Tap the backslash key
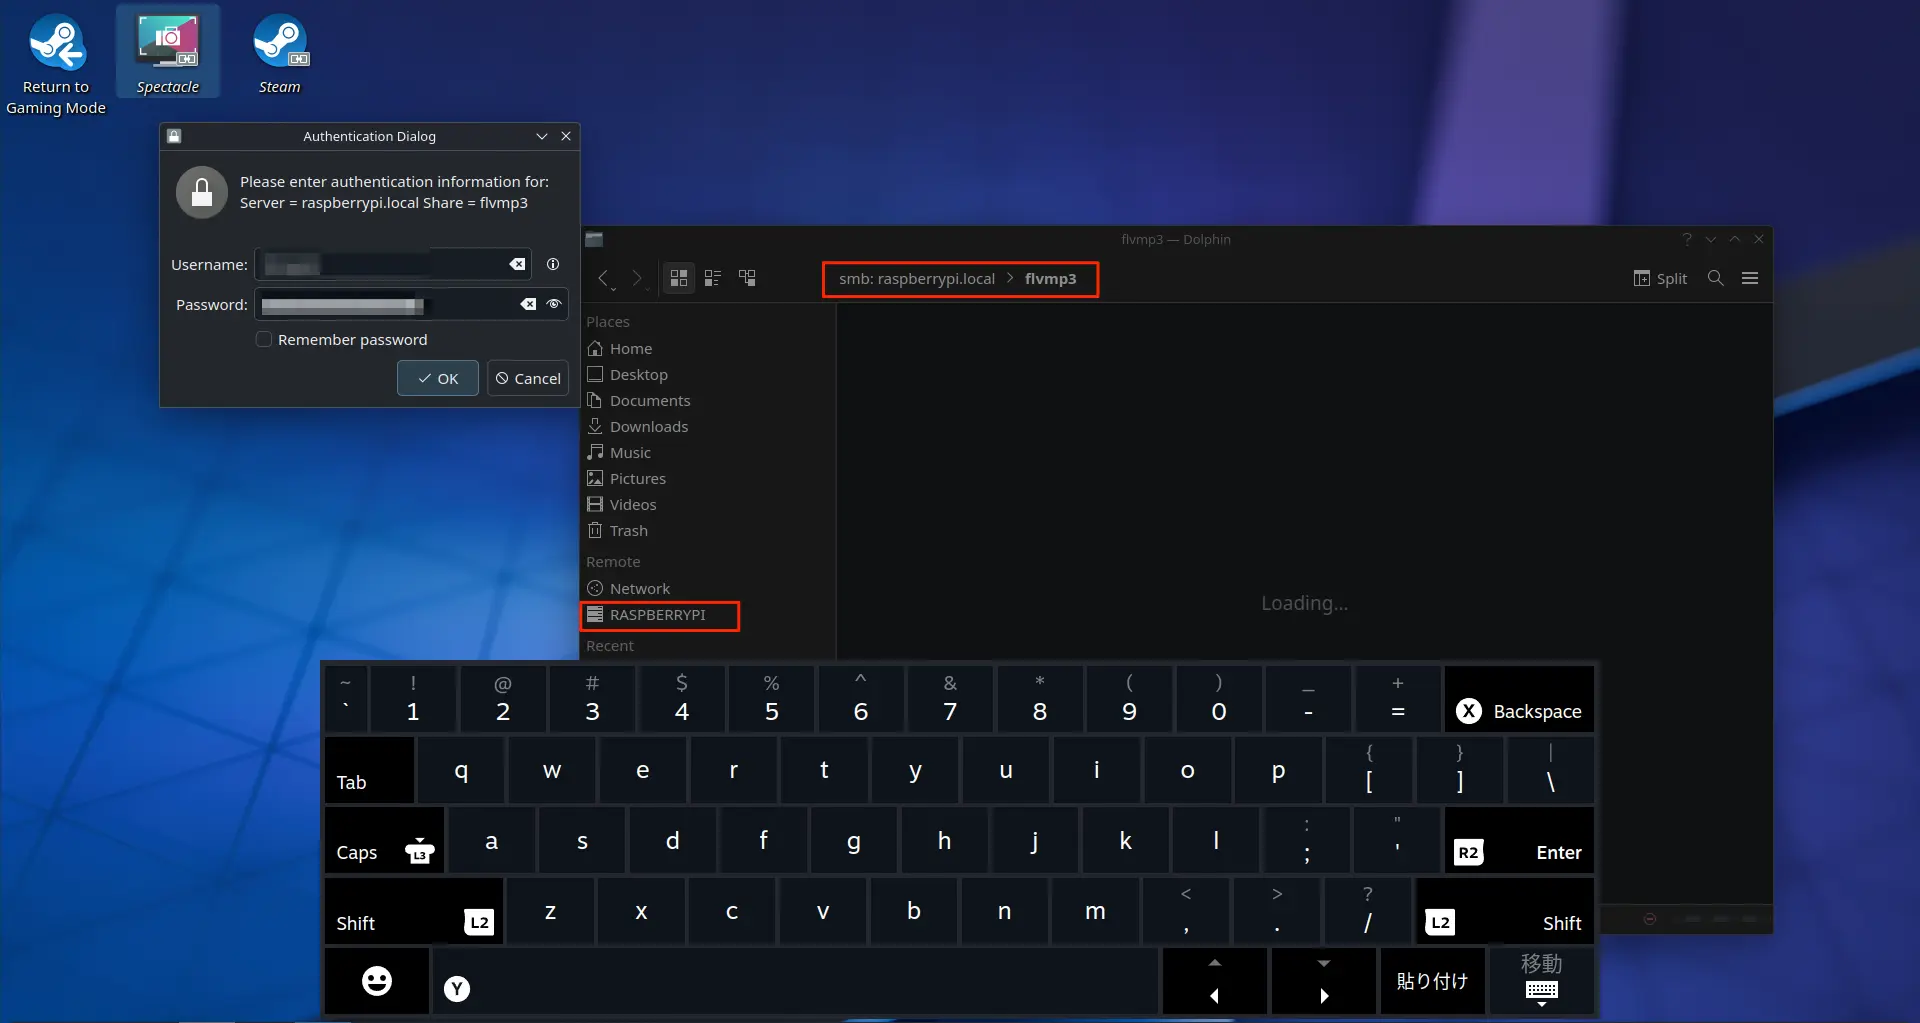Viewport: 1920px width, 1023px height. click(x=1550, y=770)
